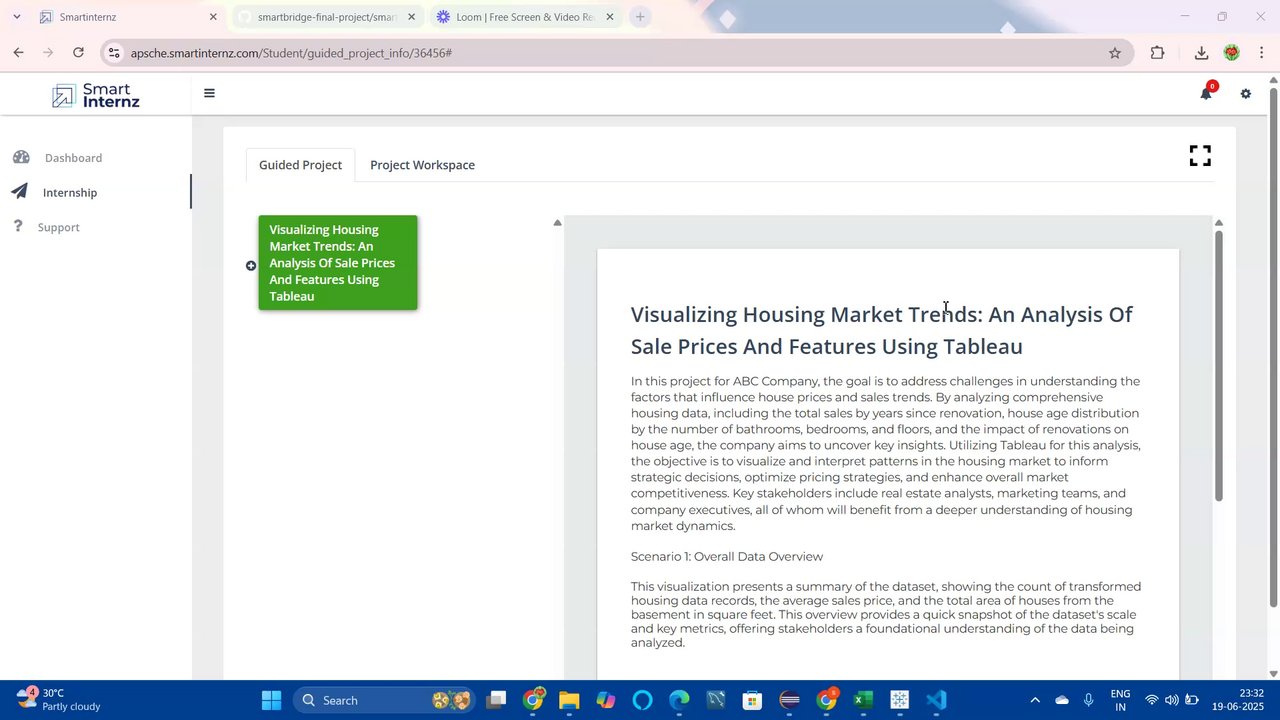Open the notifications bell

click(x=1206, y=93)
